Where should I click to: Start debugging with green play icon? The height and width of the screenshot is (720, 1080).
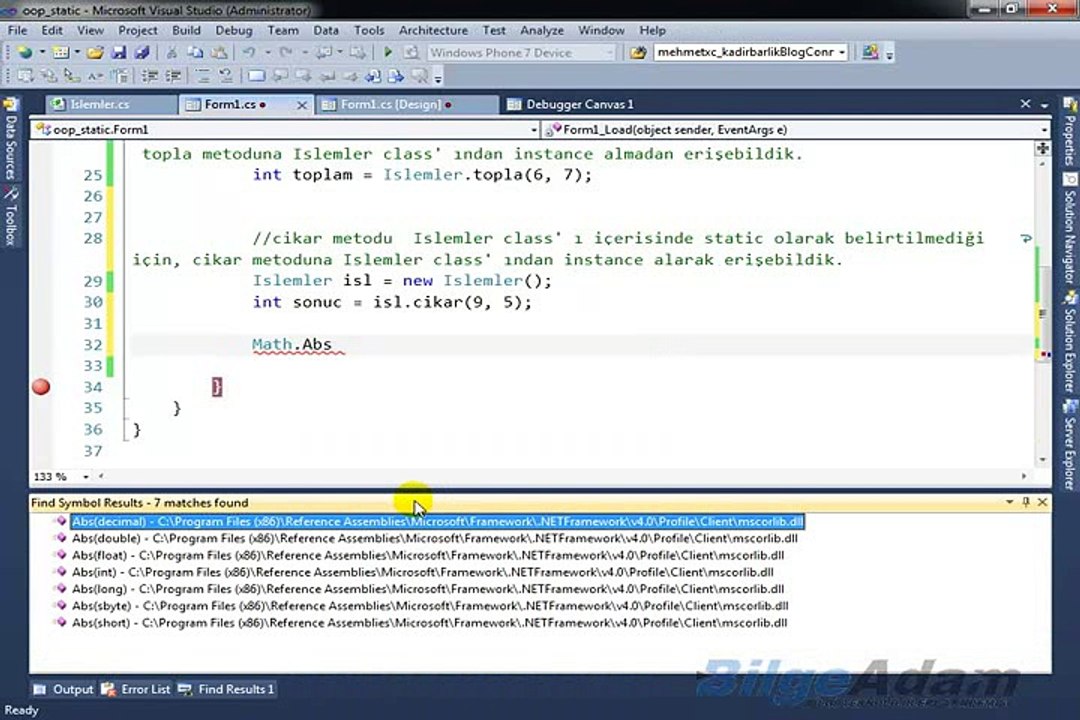point(388,52)
